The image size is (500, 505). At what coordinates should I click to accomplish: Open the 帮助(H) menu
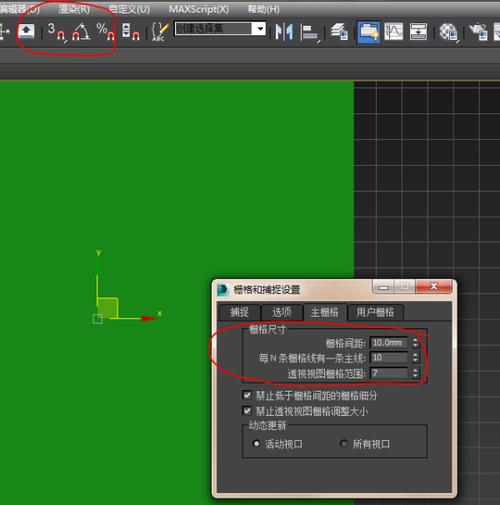click(x=263, y=9)
